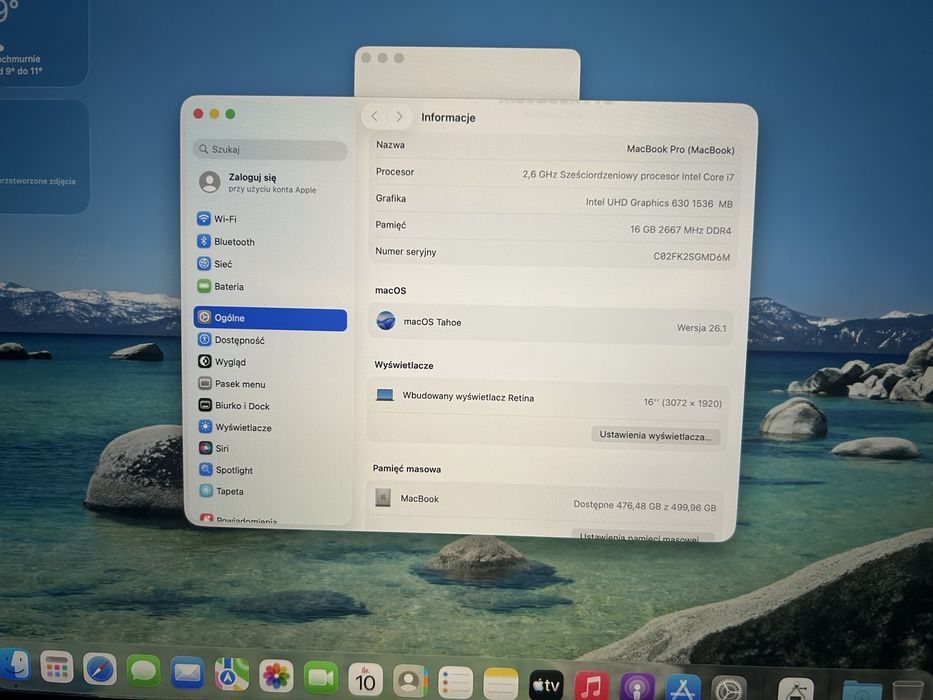The height and width of the screenshot is (700, 933).
Task: Open Music from the Dock
Action: [591, 687]
